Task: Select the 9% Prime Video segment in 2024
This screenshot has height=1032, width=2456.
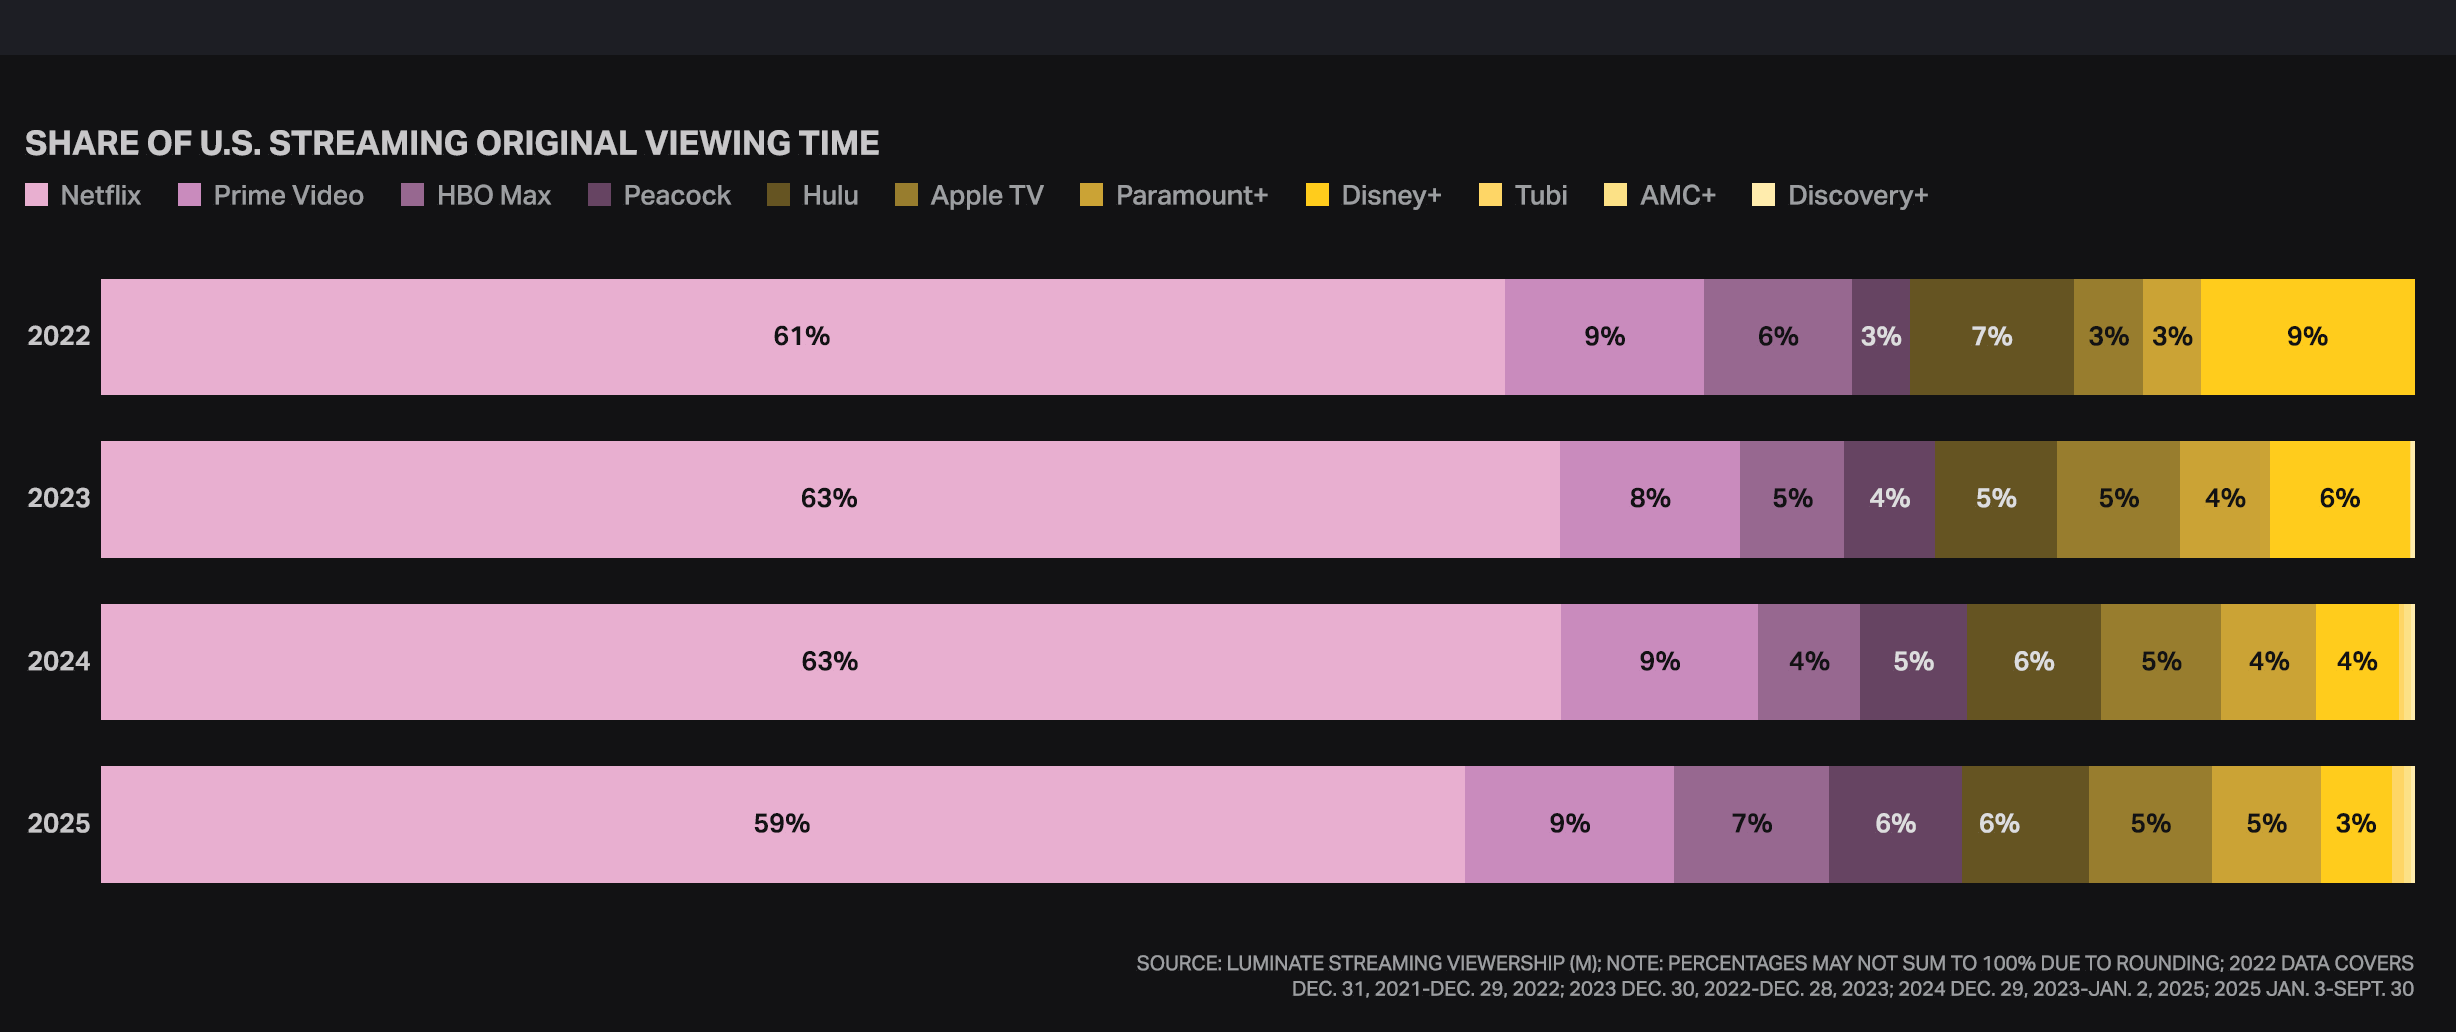Action: [x=1659, y=662]
